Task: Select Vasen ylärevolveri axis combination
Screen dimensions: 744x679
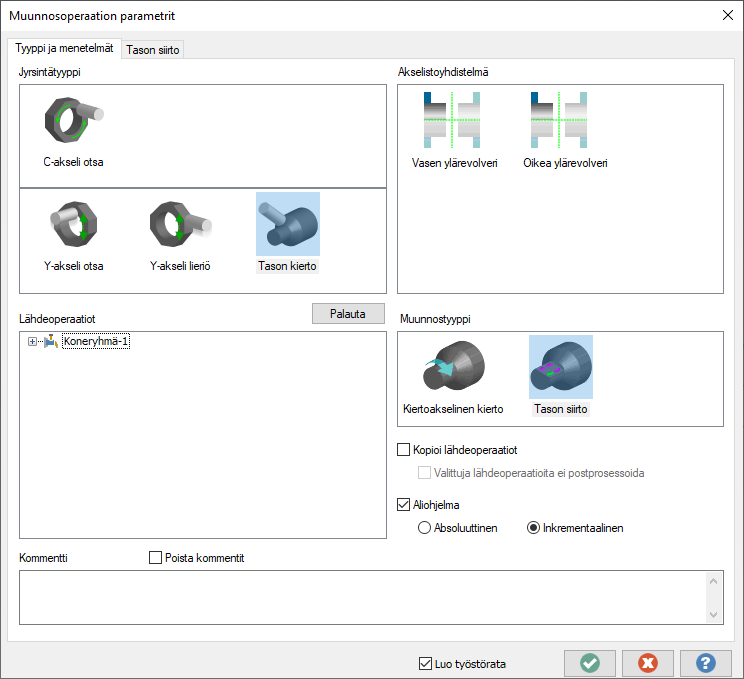Action: (x=454, y=123)
